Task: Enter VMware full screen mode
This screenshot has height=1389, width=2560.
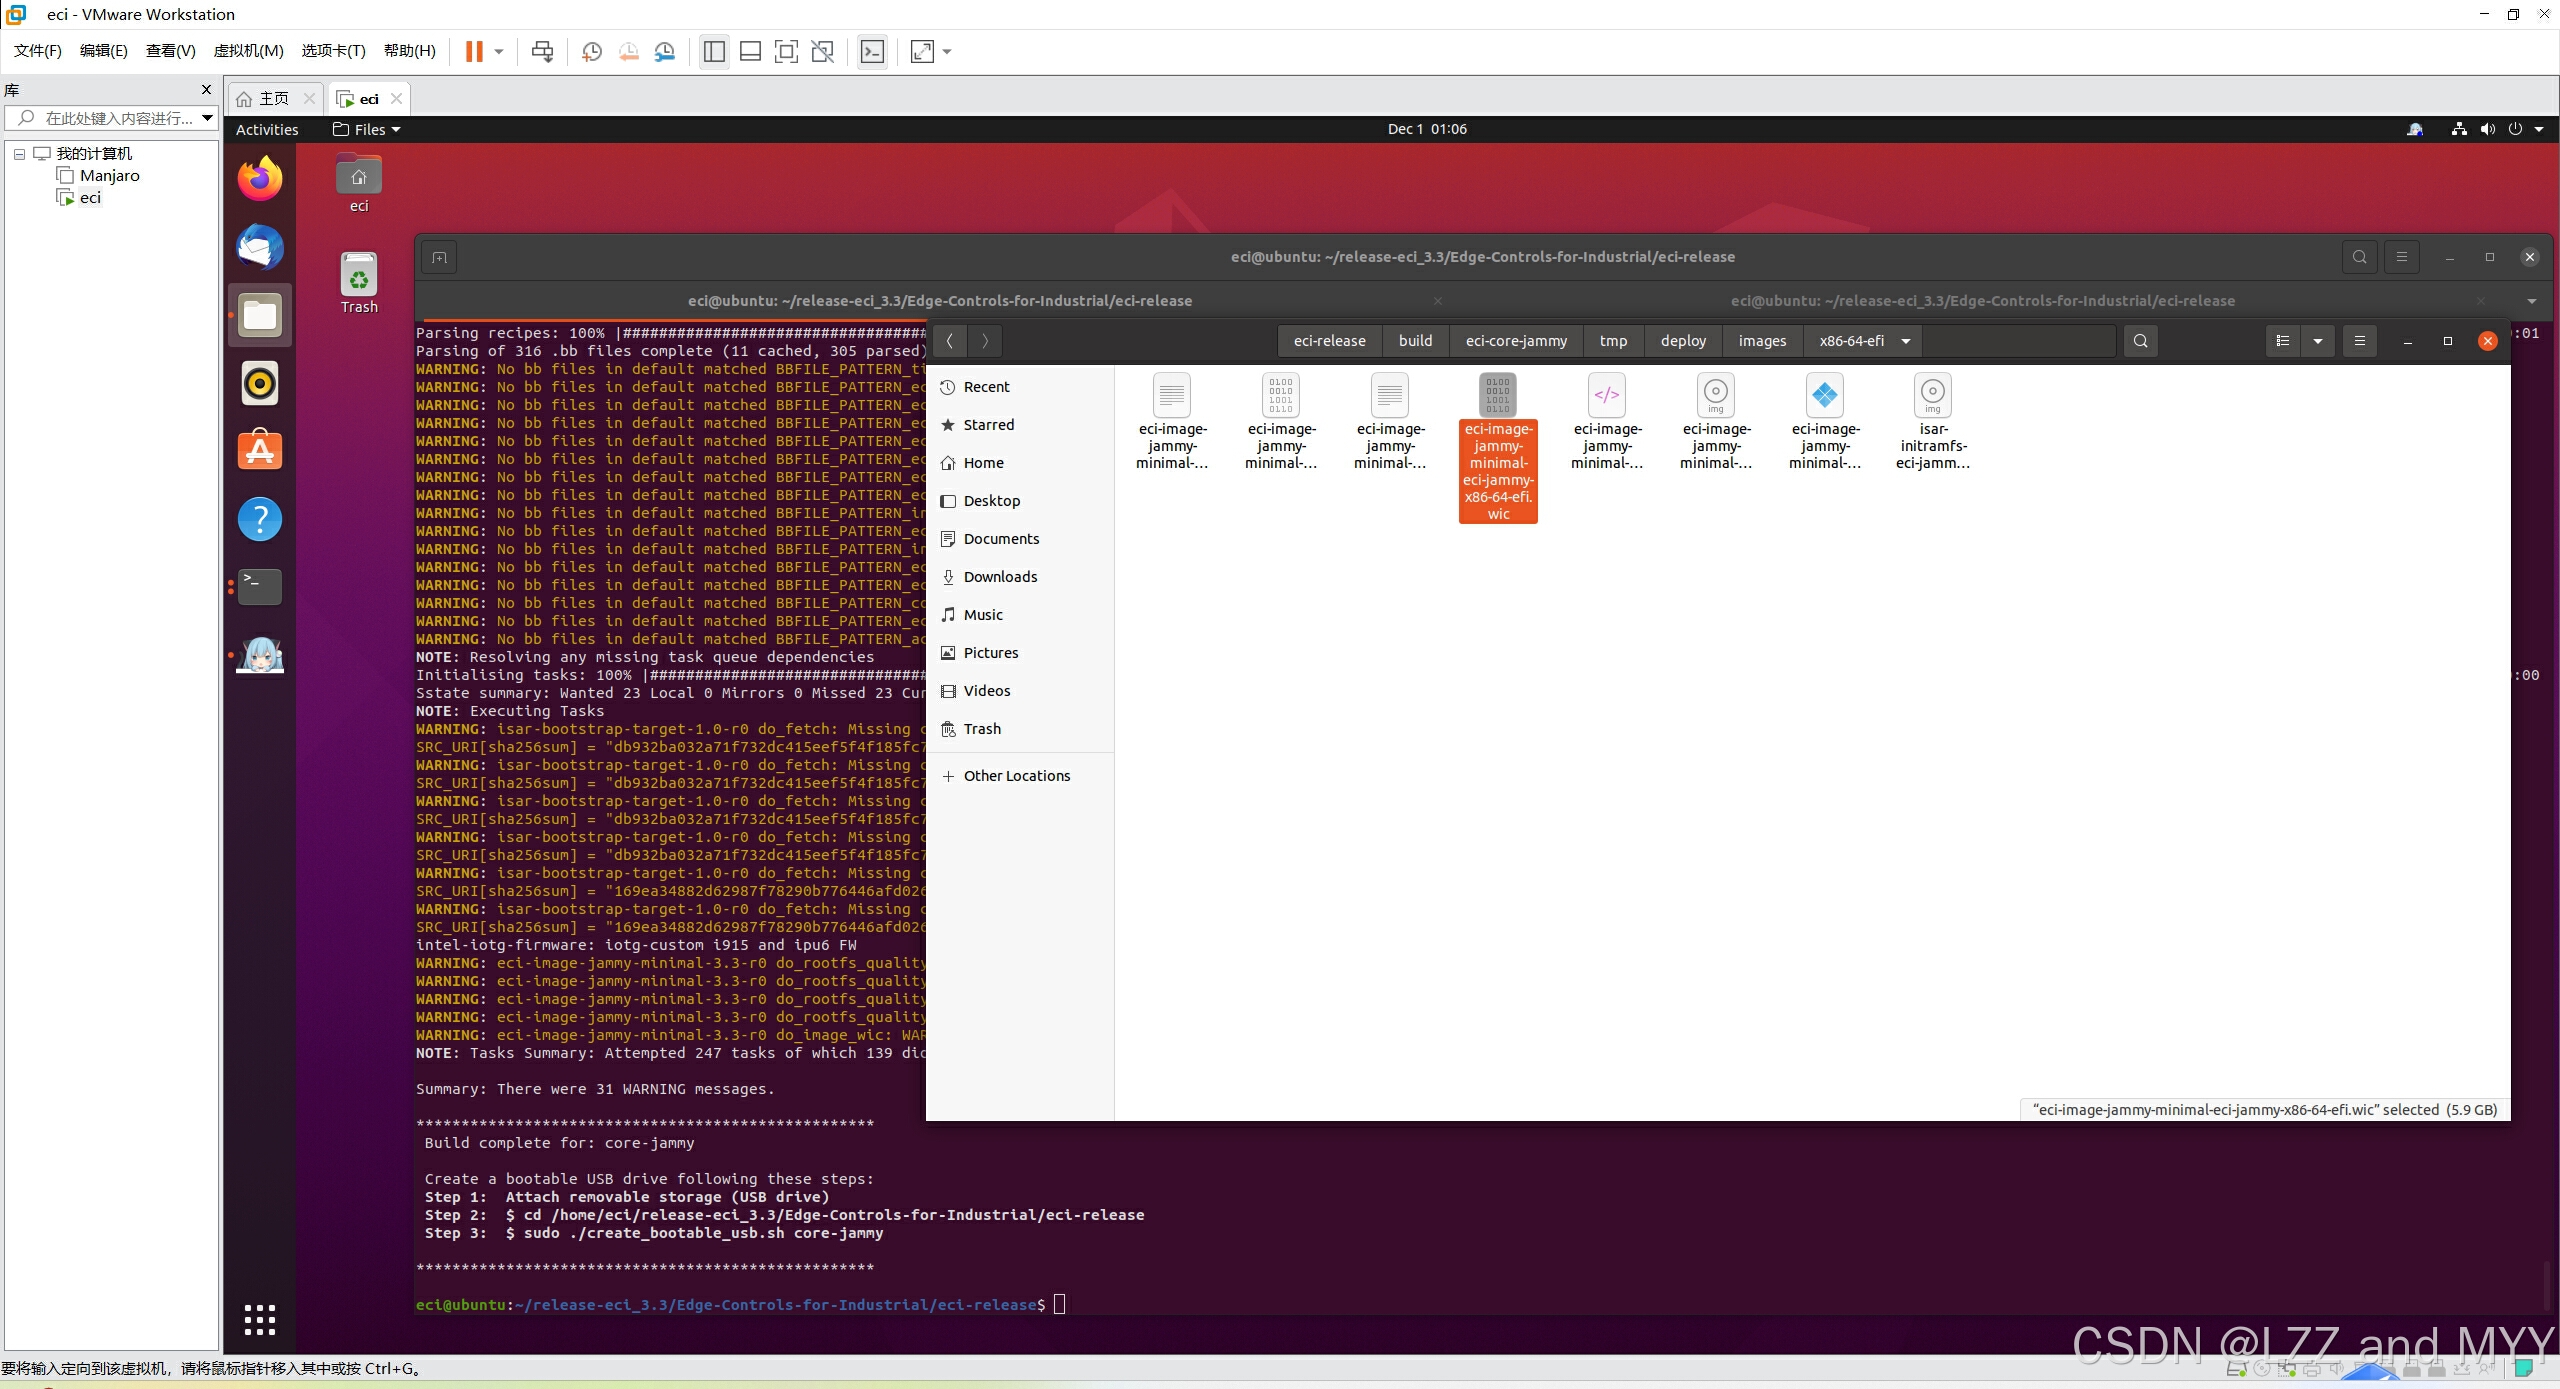Action: [x=786, y=52]
